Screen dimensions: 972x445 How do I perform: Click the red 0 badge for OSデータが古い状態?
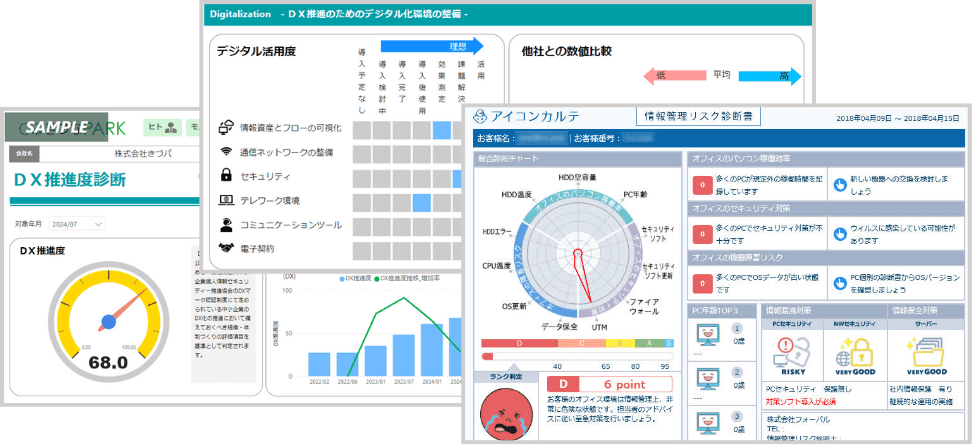tap(701, 283)
